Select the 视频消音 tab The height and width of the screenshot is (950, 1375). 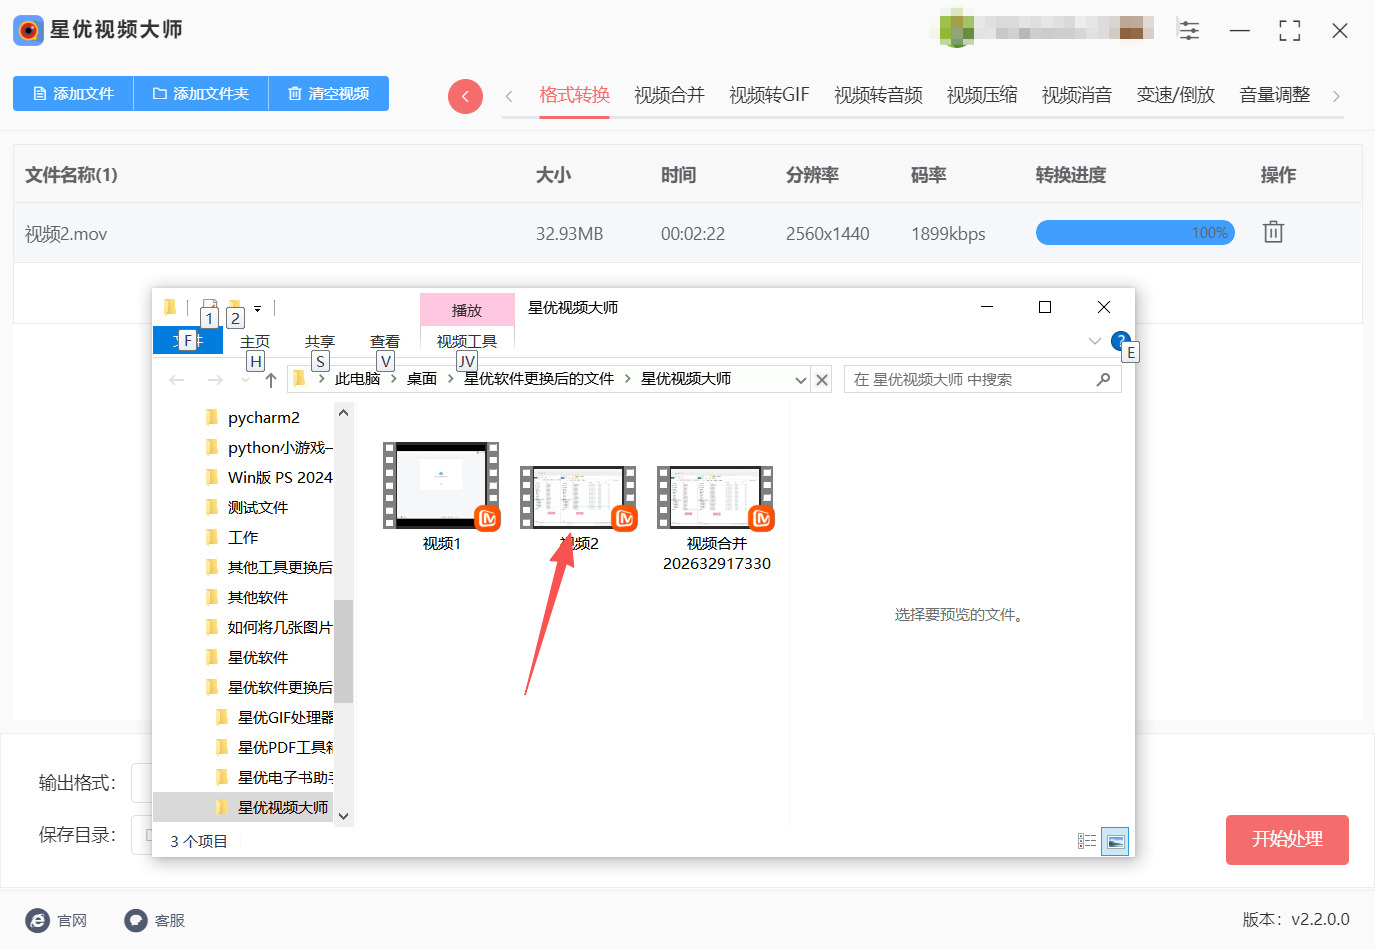[x=1077, y=95]
